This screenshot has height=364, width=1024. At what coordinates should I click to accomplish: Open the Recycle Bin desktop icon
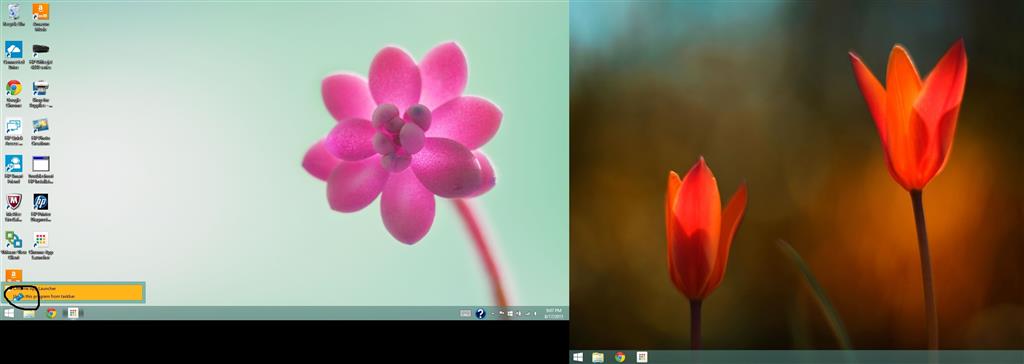tap(14, 14)
